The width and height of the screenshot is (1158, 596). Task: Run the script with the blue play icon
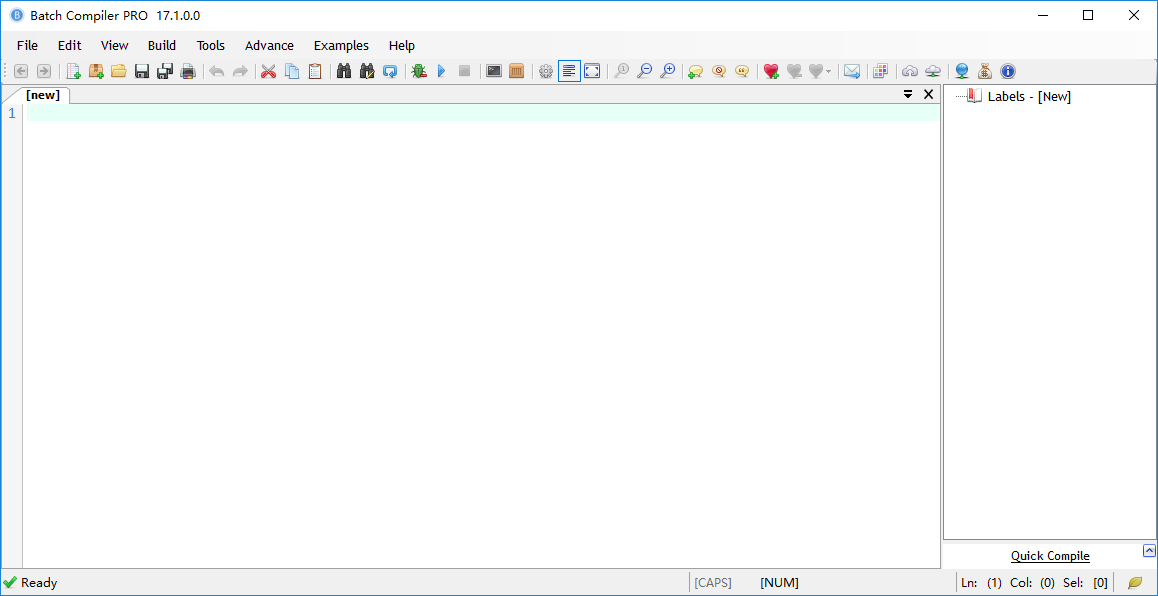pos(442,72)
